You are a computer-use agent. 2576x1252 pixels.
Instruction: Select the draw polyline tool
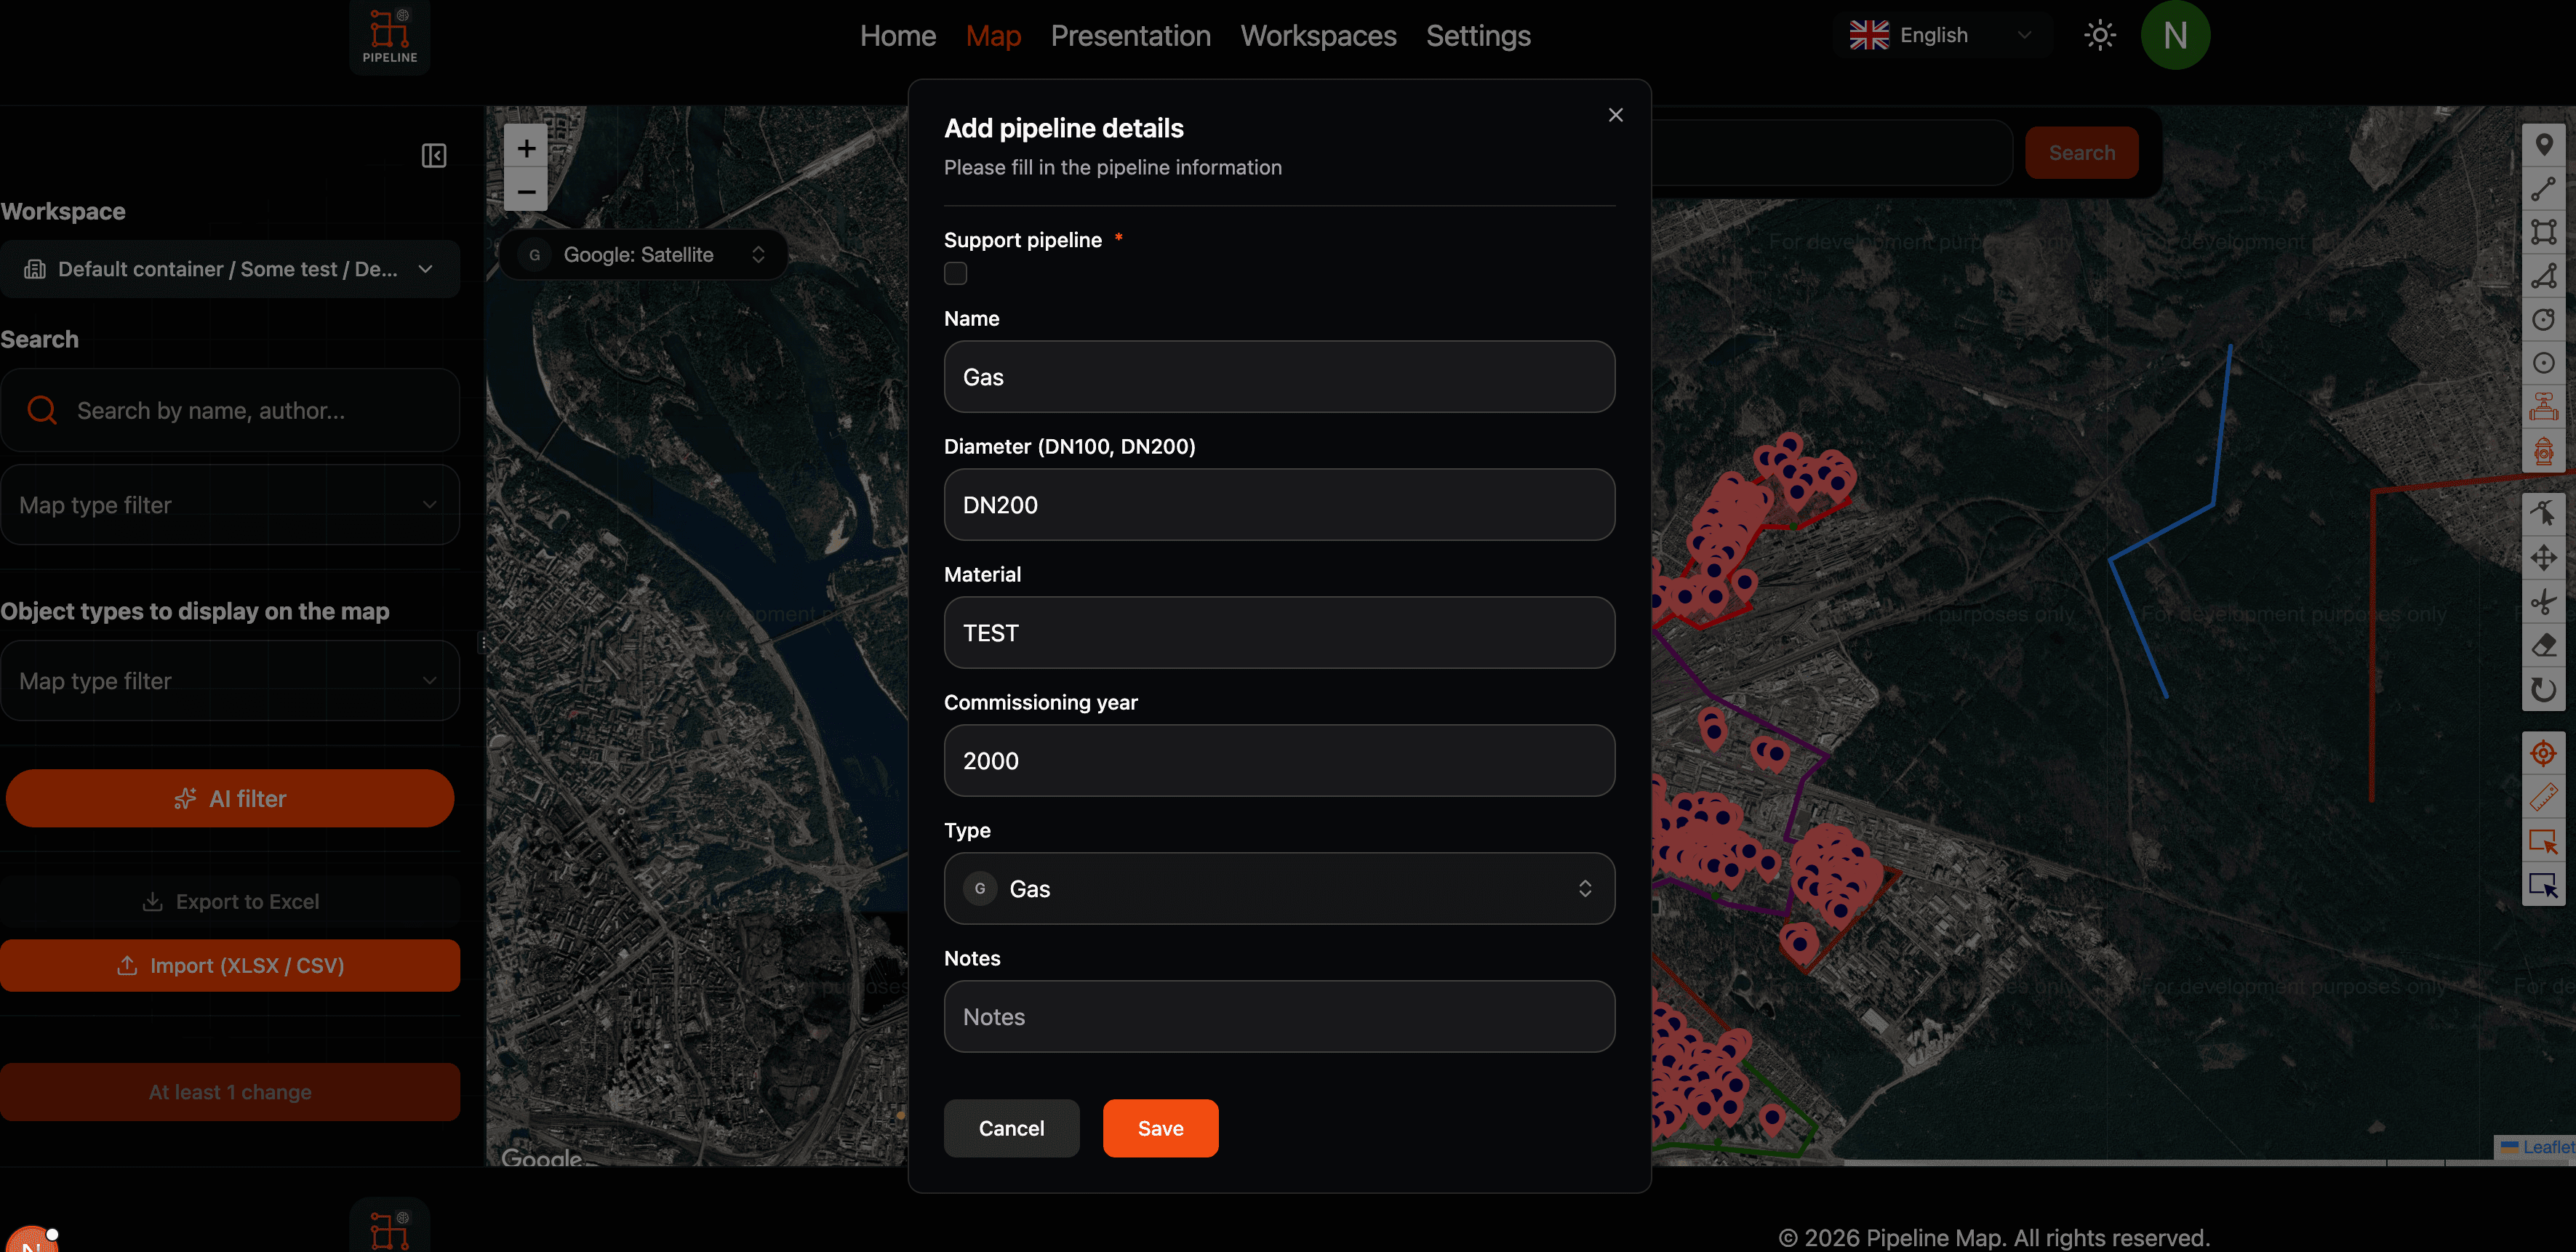2543,189
